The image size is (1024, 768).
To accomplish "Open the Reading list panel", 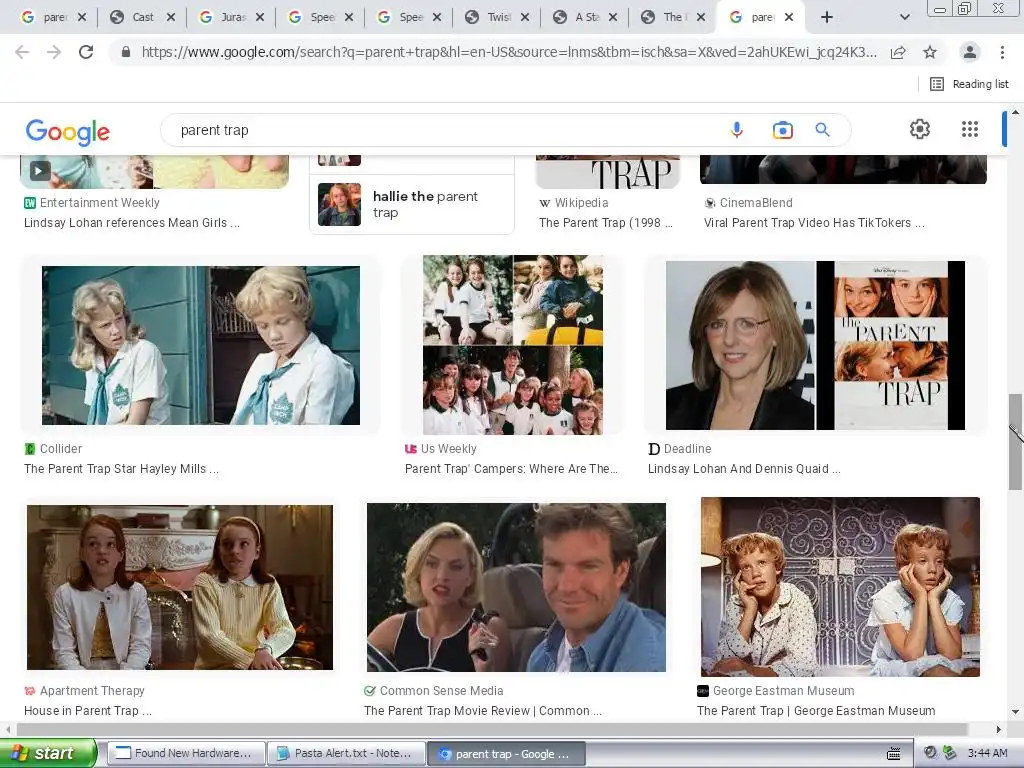I will [x=969, y=84].
